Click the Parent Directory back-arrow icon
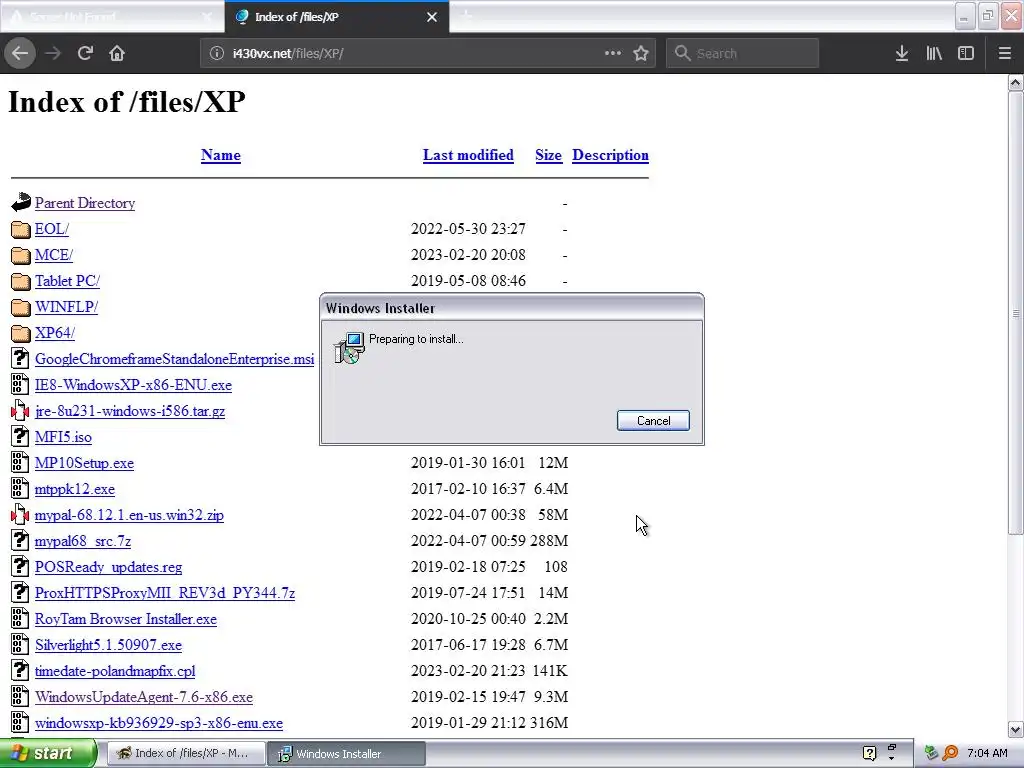This screenshot has width=1024, height=768. (21, 202)
